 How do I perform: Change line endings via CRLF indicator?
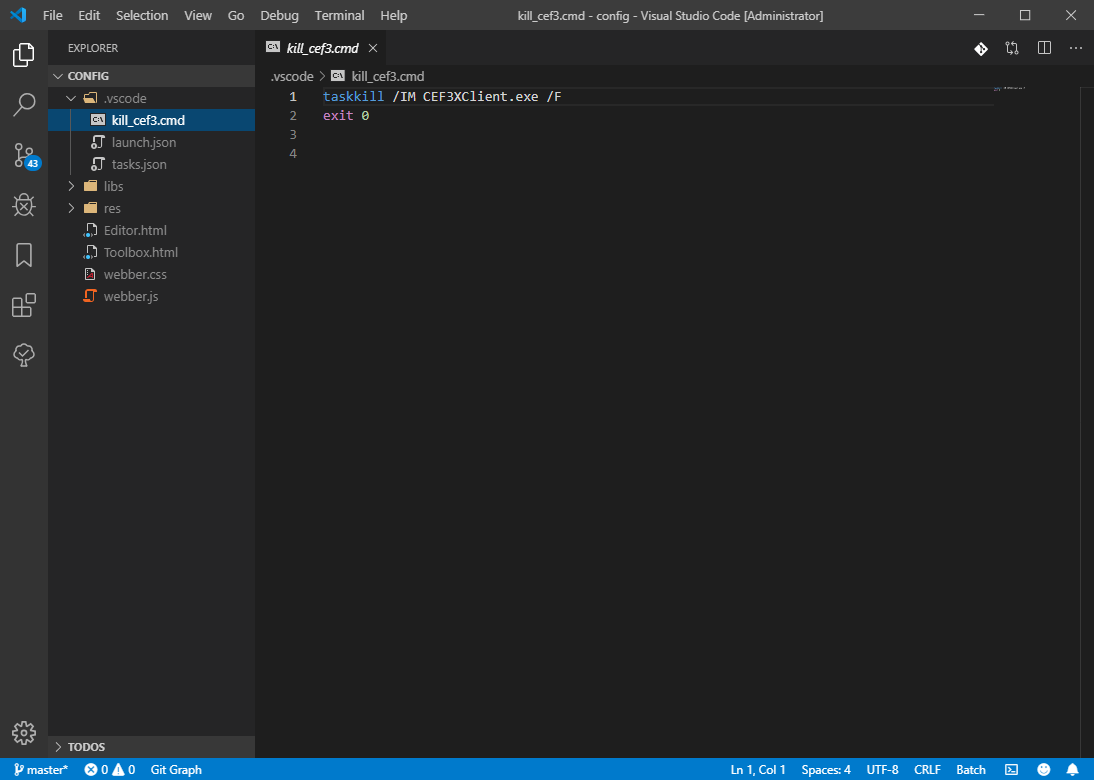click(927, 770)
